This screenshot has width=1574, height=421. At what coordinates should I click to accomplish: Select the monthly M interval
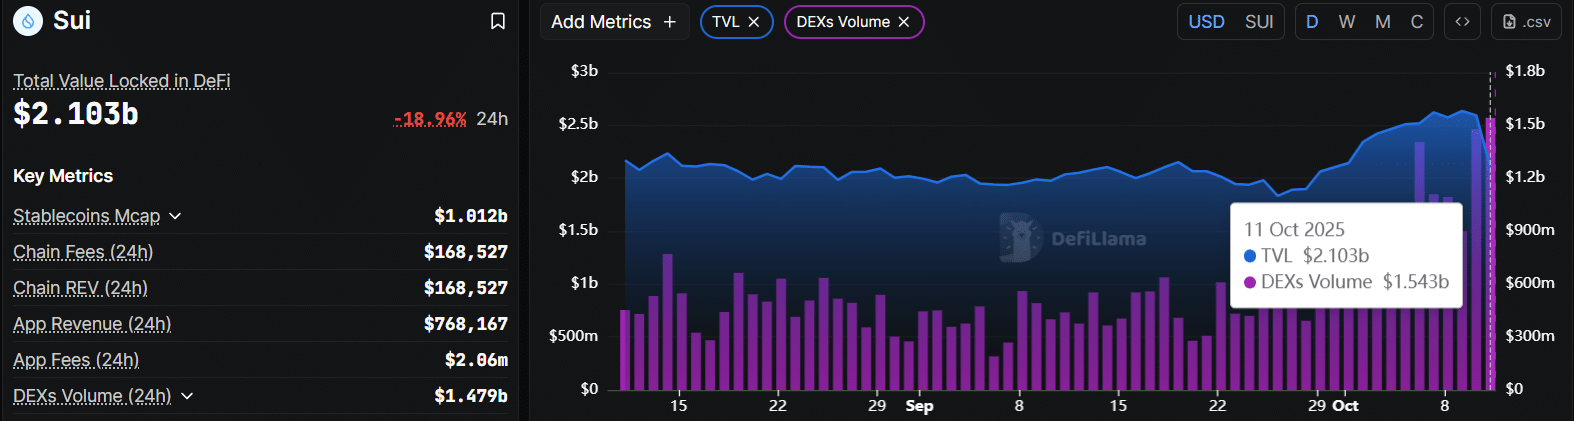click(x=1383, y=22)
